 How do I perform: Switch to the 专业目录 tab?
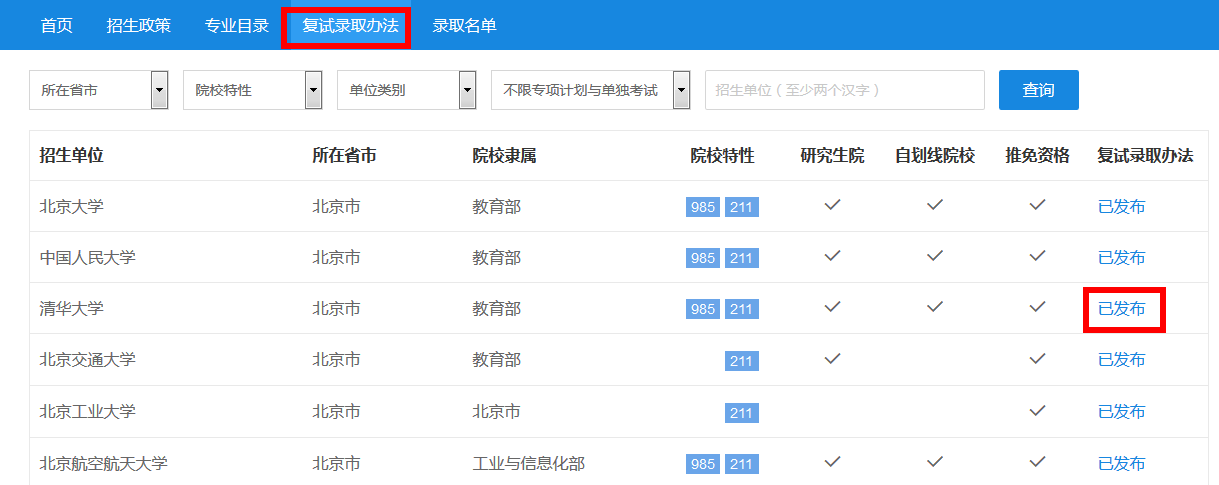click(x=237, y=25)
